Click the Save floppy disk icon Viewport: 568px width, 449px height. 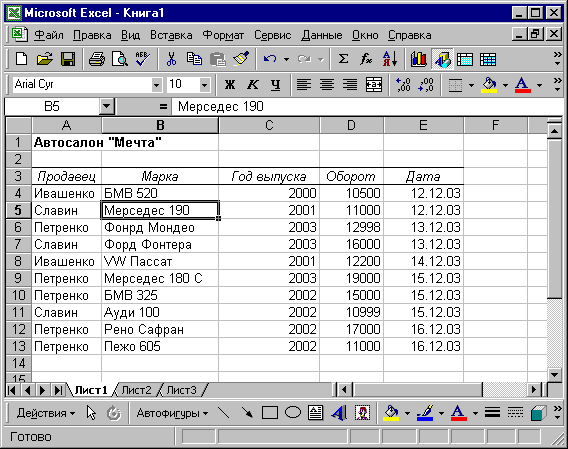(68, 59)
